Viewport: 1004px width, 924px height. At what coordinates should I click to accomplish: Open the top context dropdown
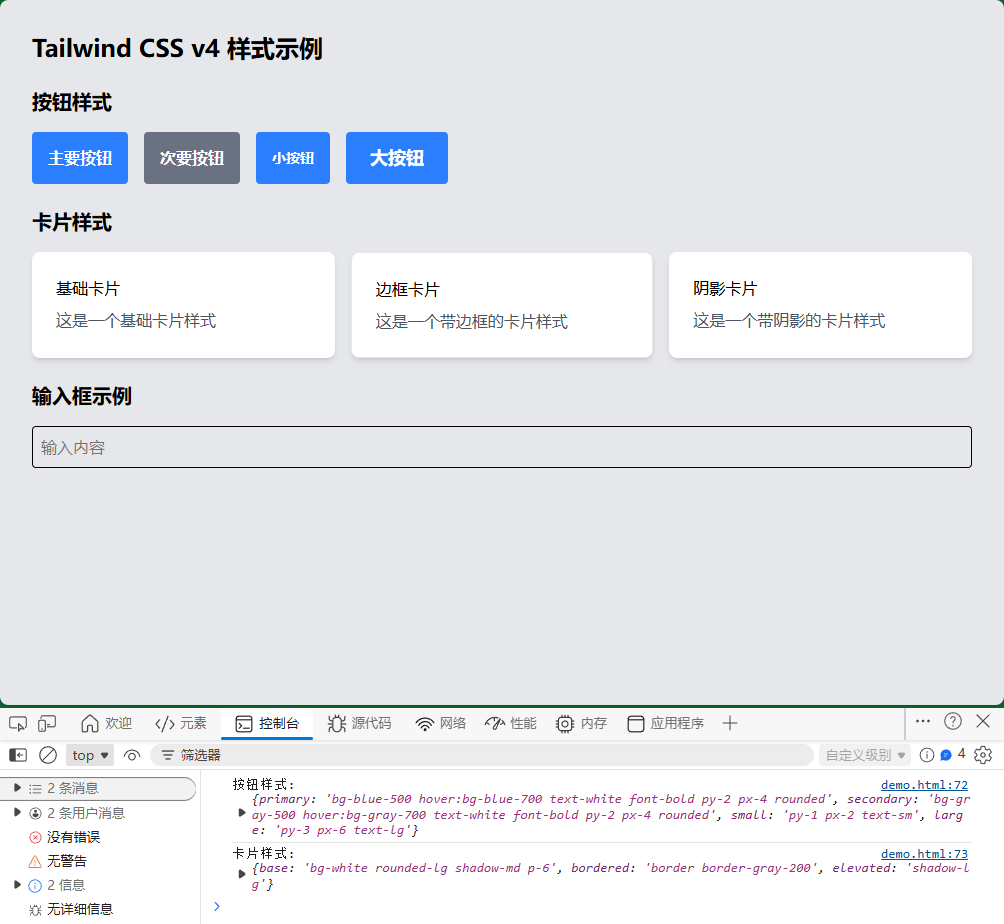90,755
